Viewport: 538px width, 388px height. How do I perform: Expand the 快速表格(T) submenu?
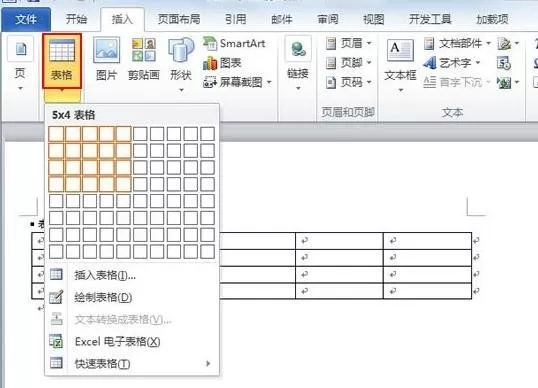click(x=132, y=363)
